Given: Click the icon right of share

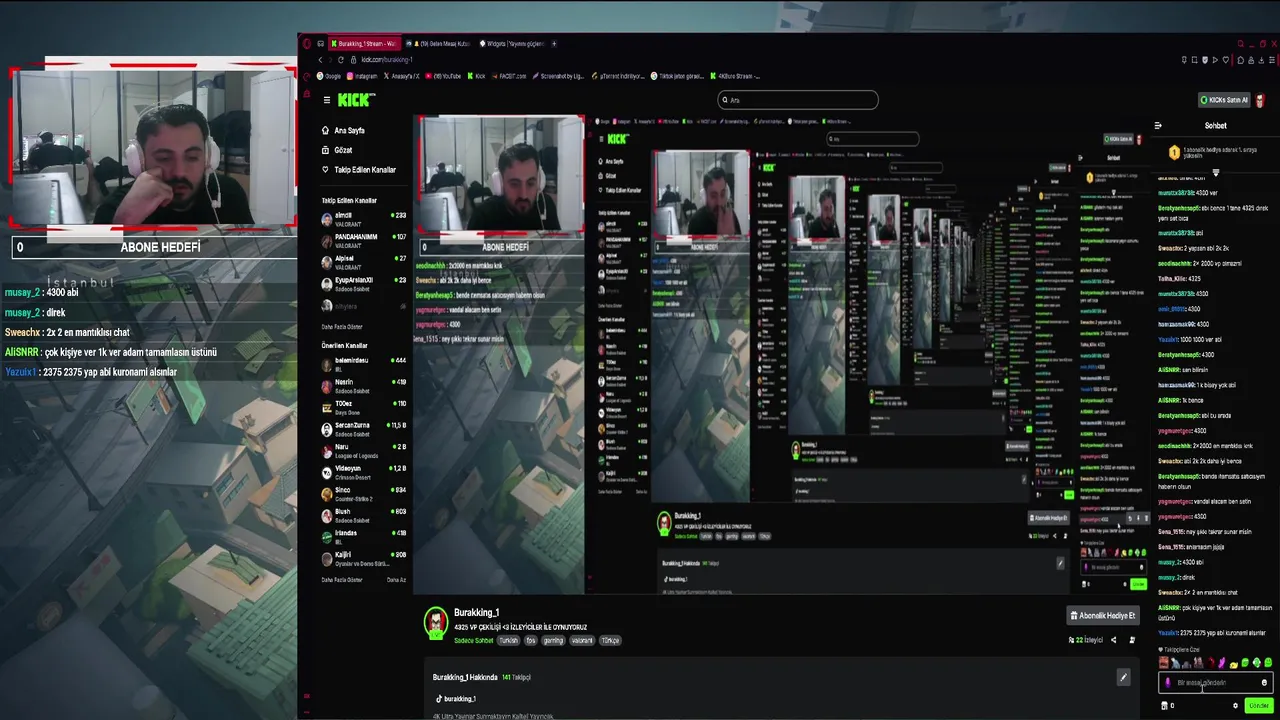Looking at the screenshot, I should (x=1132, y=640).
